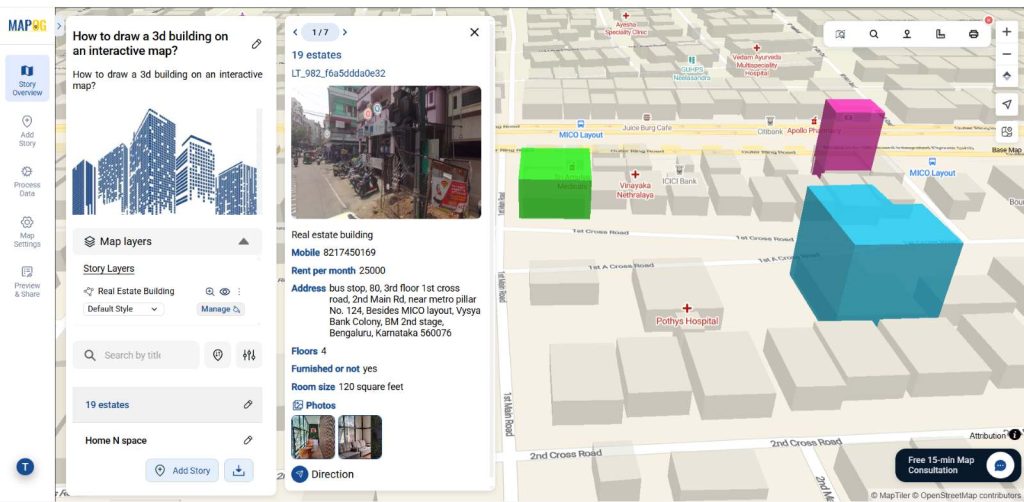This screenshot has width=1024, height=502.
Task: Collapse the Map layers section
Action: [x=243, y=241]
